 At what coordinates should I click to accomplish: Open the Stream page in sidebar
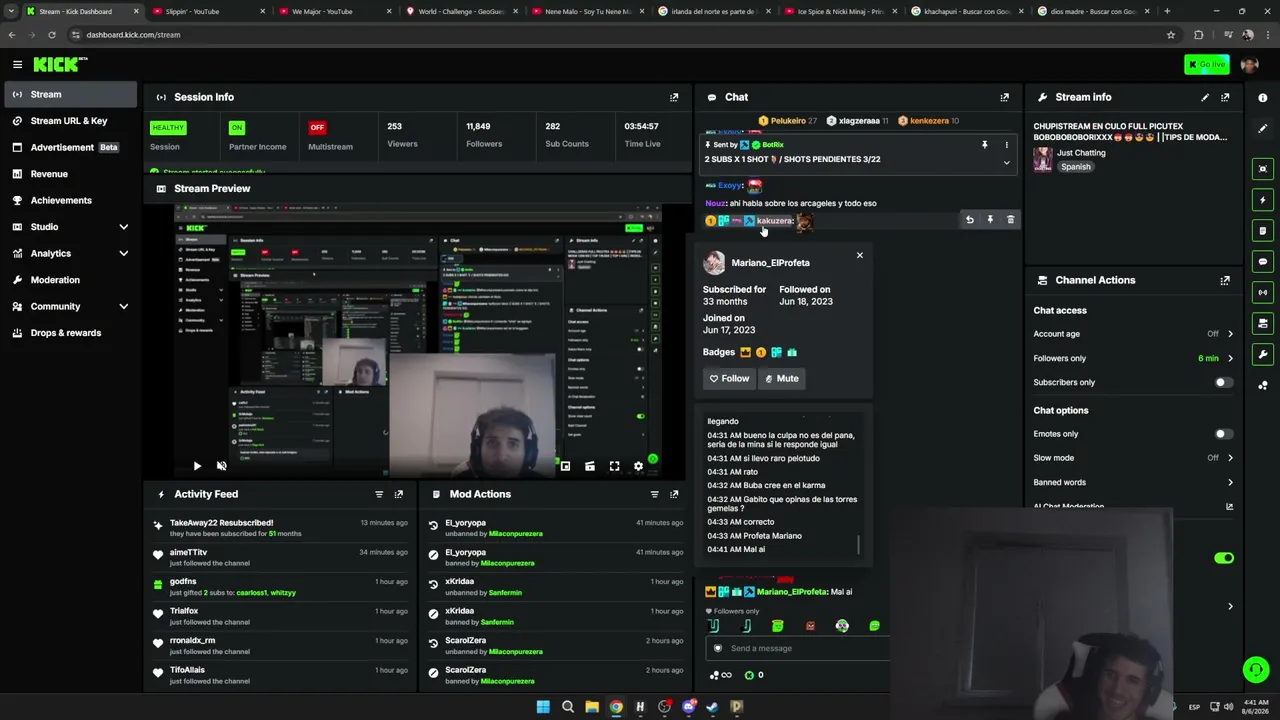coord(69,95)
